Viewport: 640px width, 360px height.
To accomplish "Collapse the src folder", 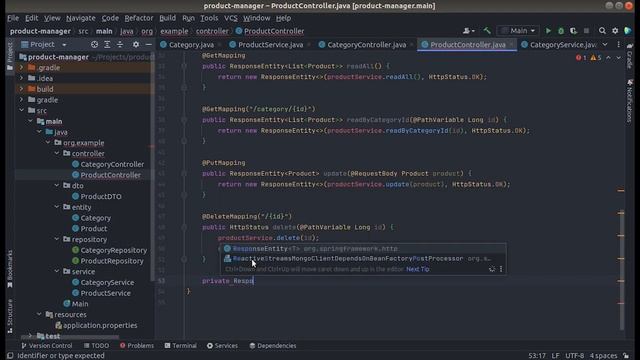I will pos(22,110).
